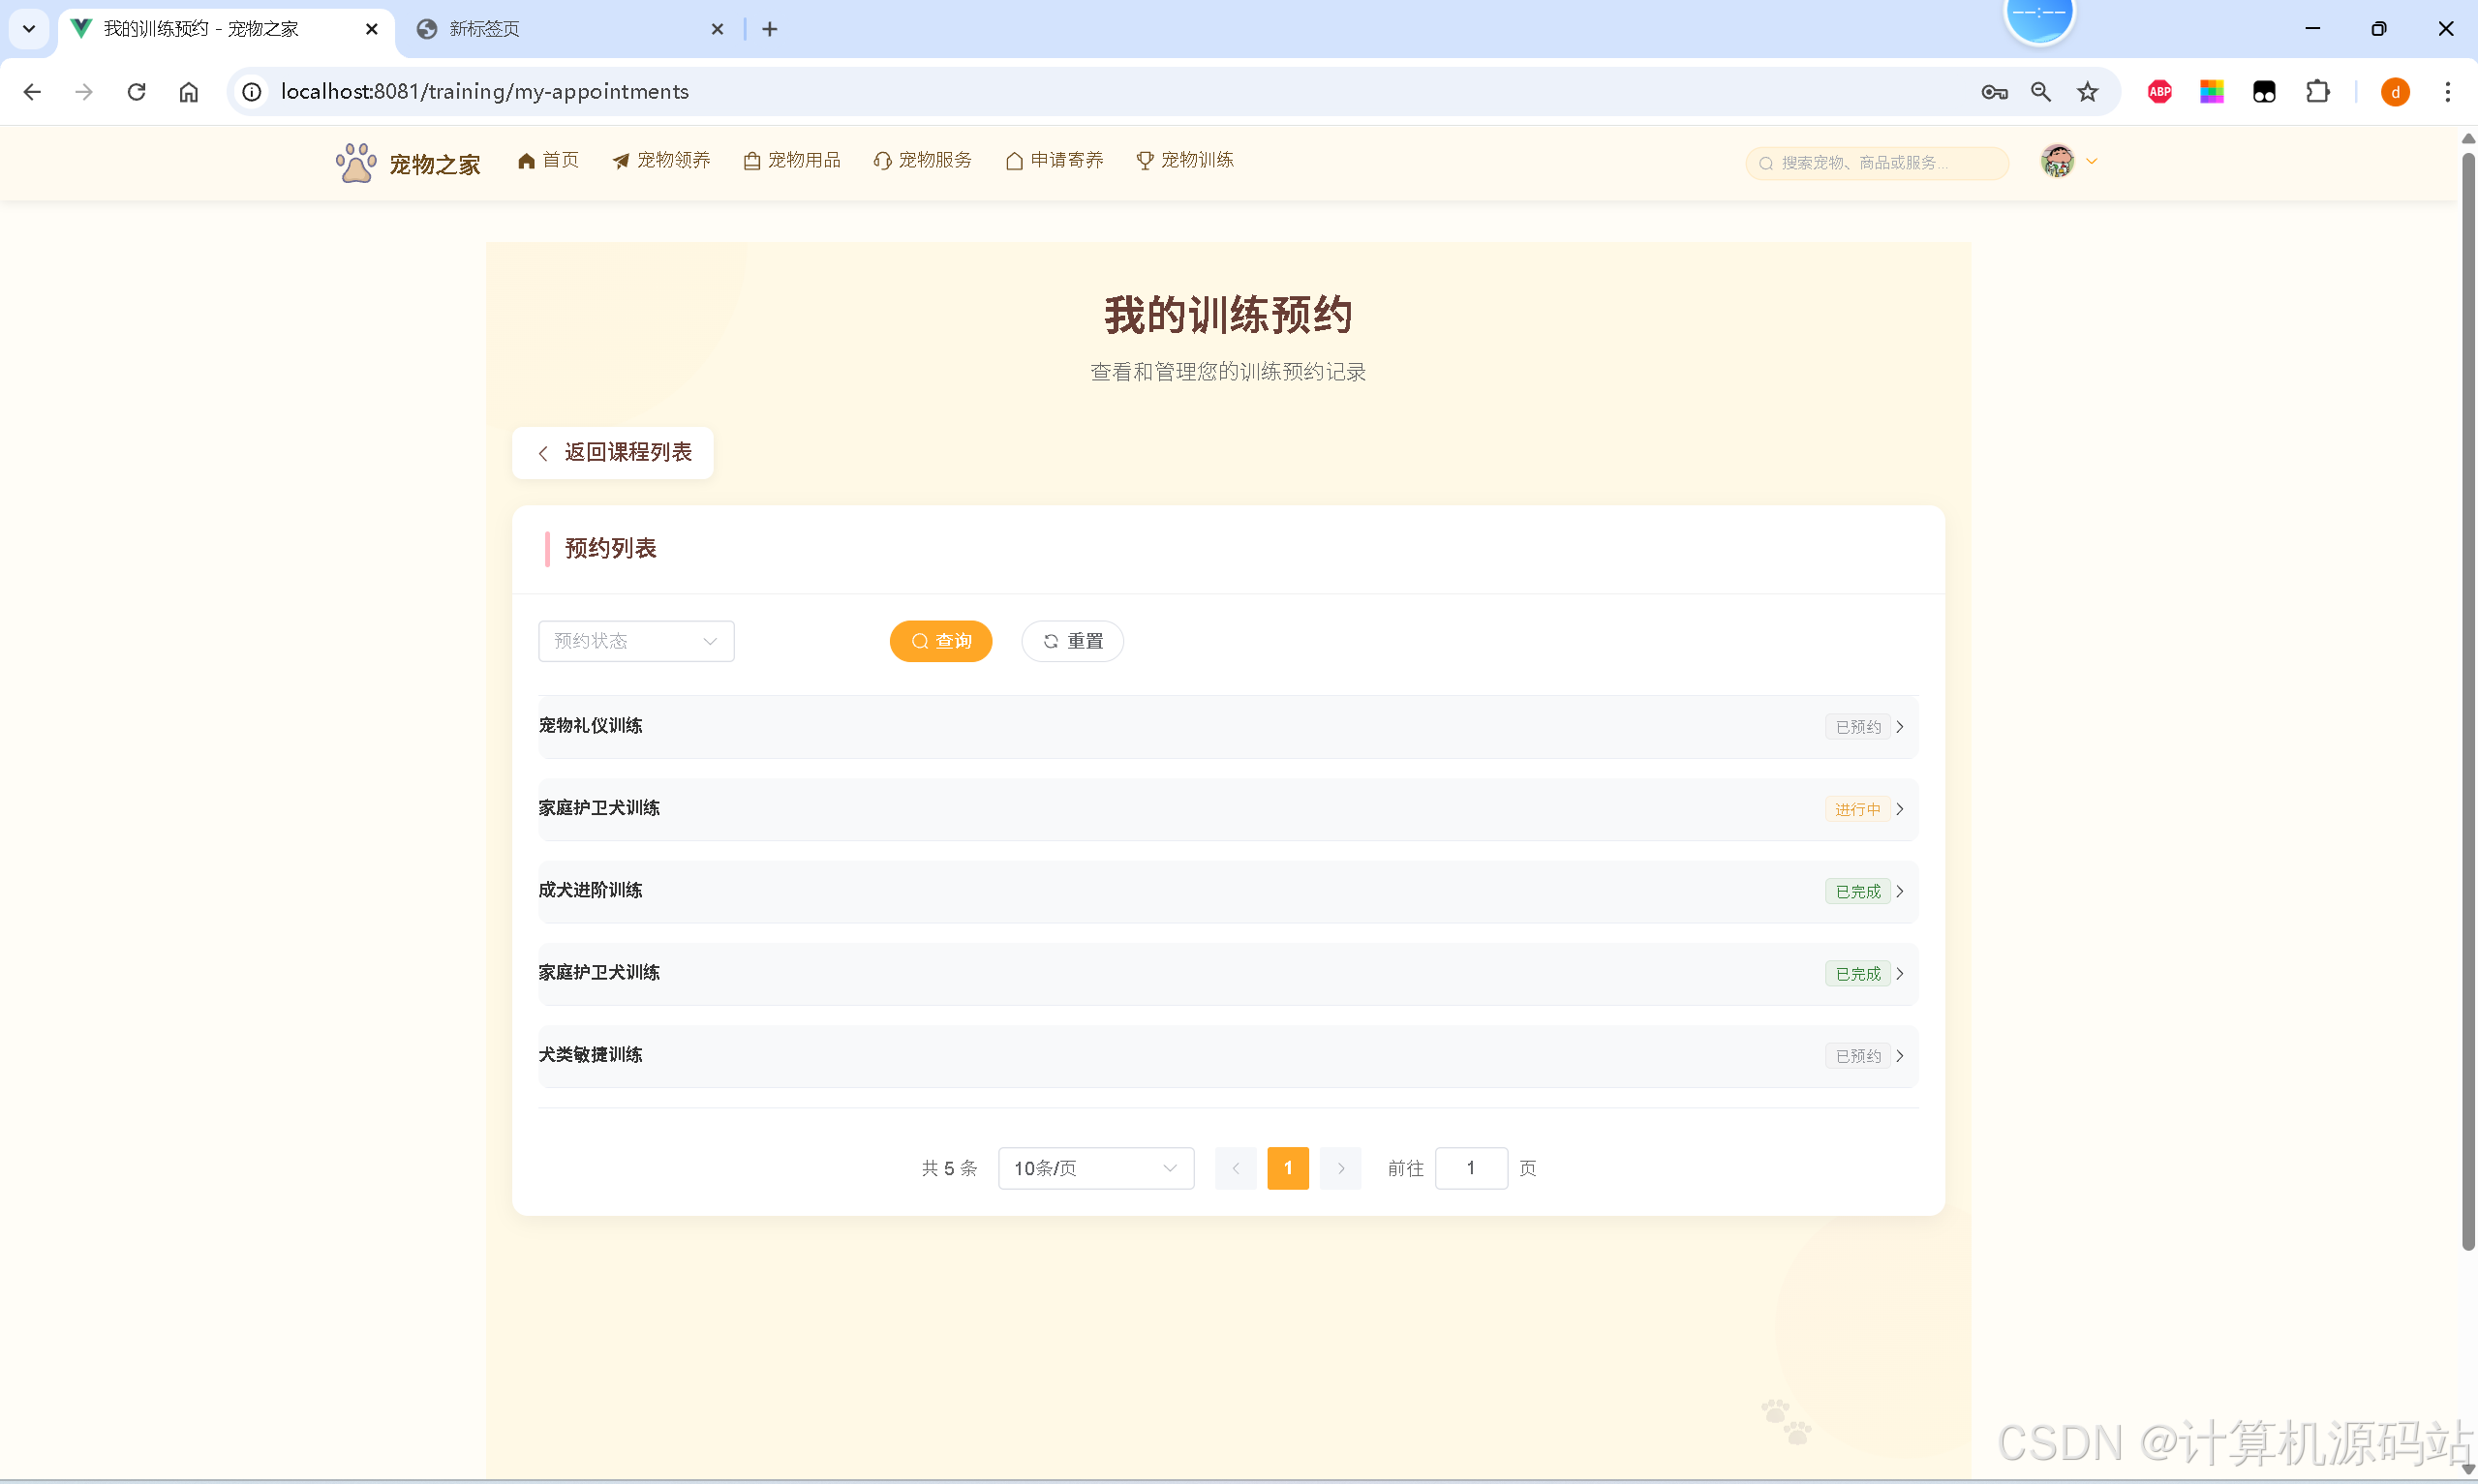Click the address bar URL
The image size is (2478, 1484).
coord(485,92)
